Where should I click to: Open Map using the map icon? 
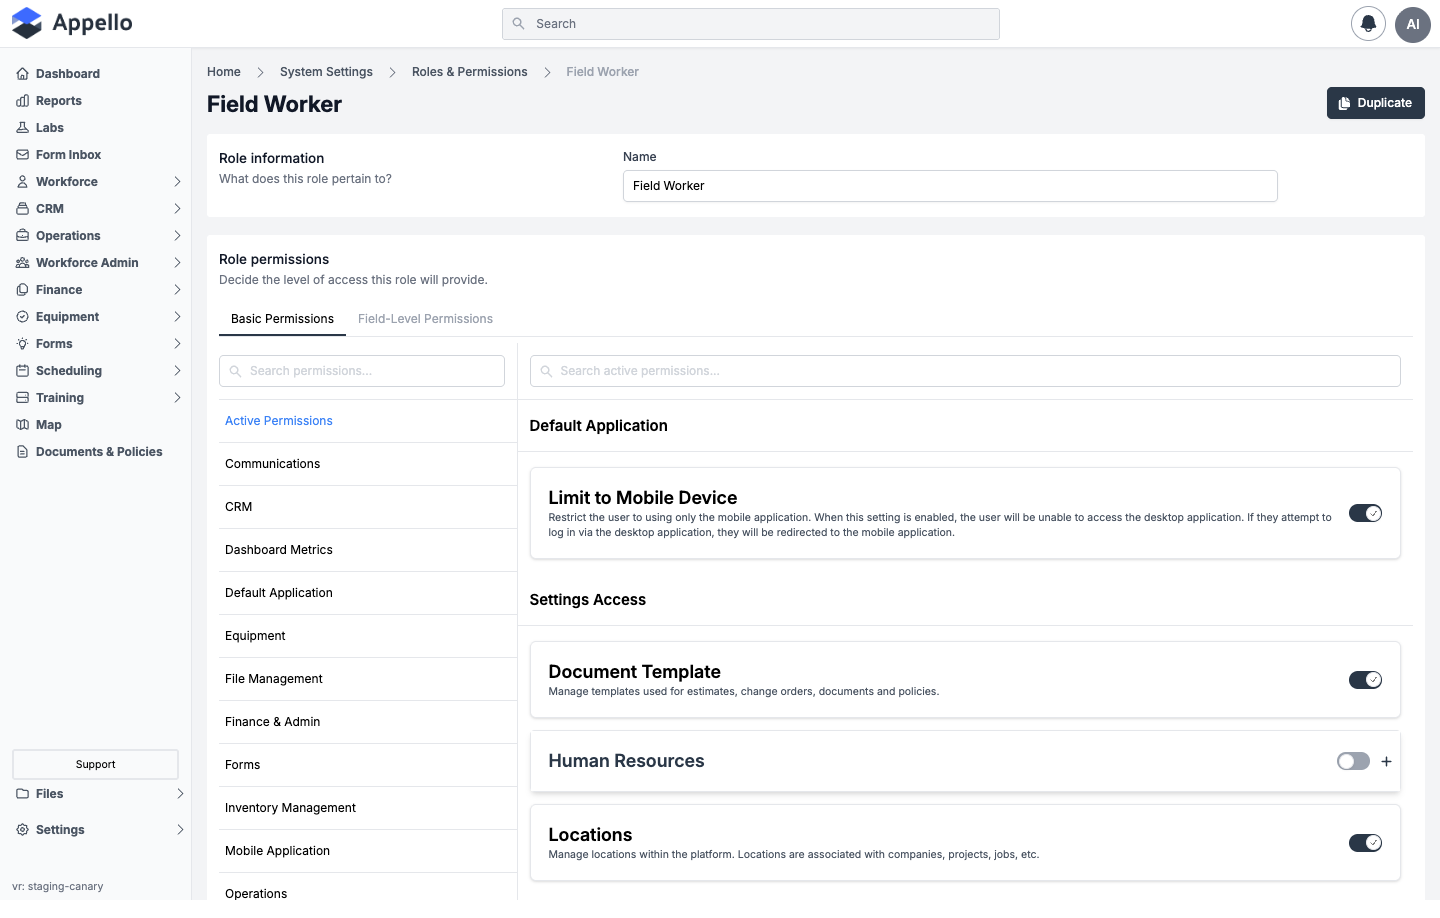click(x=22, y=425)
